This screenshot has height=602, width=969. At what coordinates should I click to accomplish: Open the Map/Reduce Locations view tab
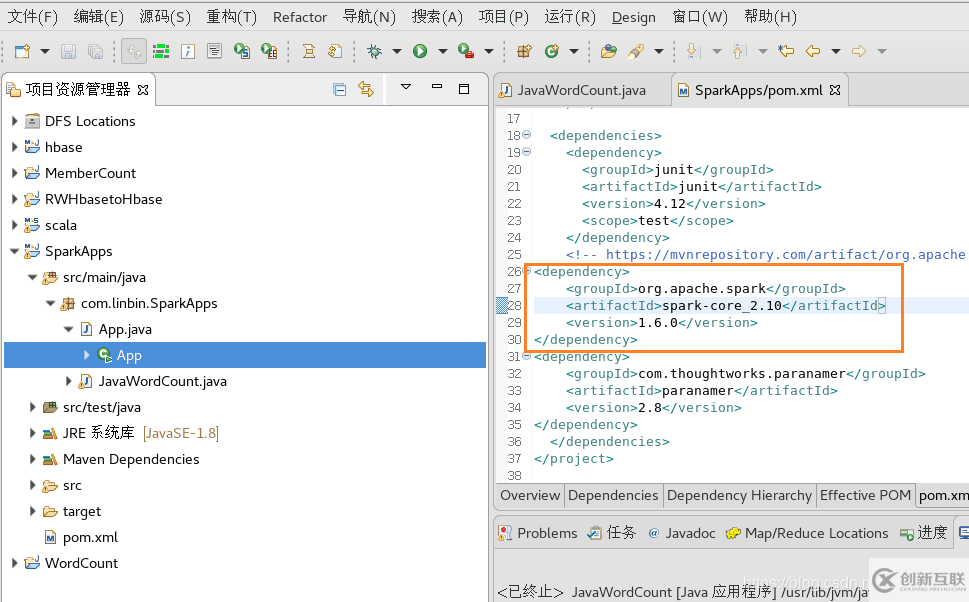tap(807, 533)
